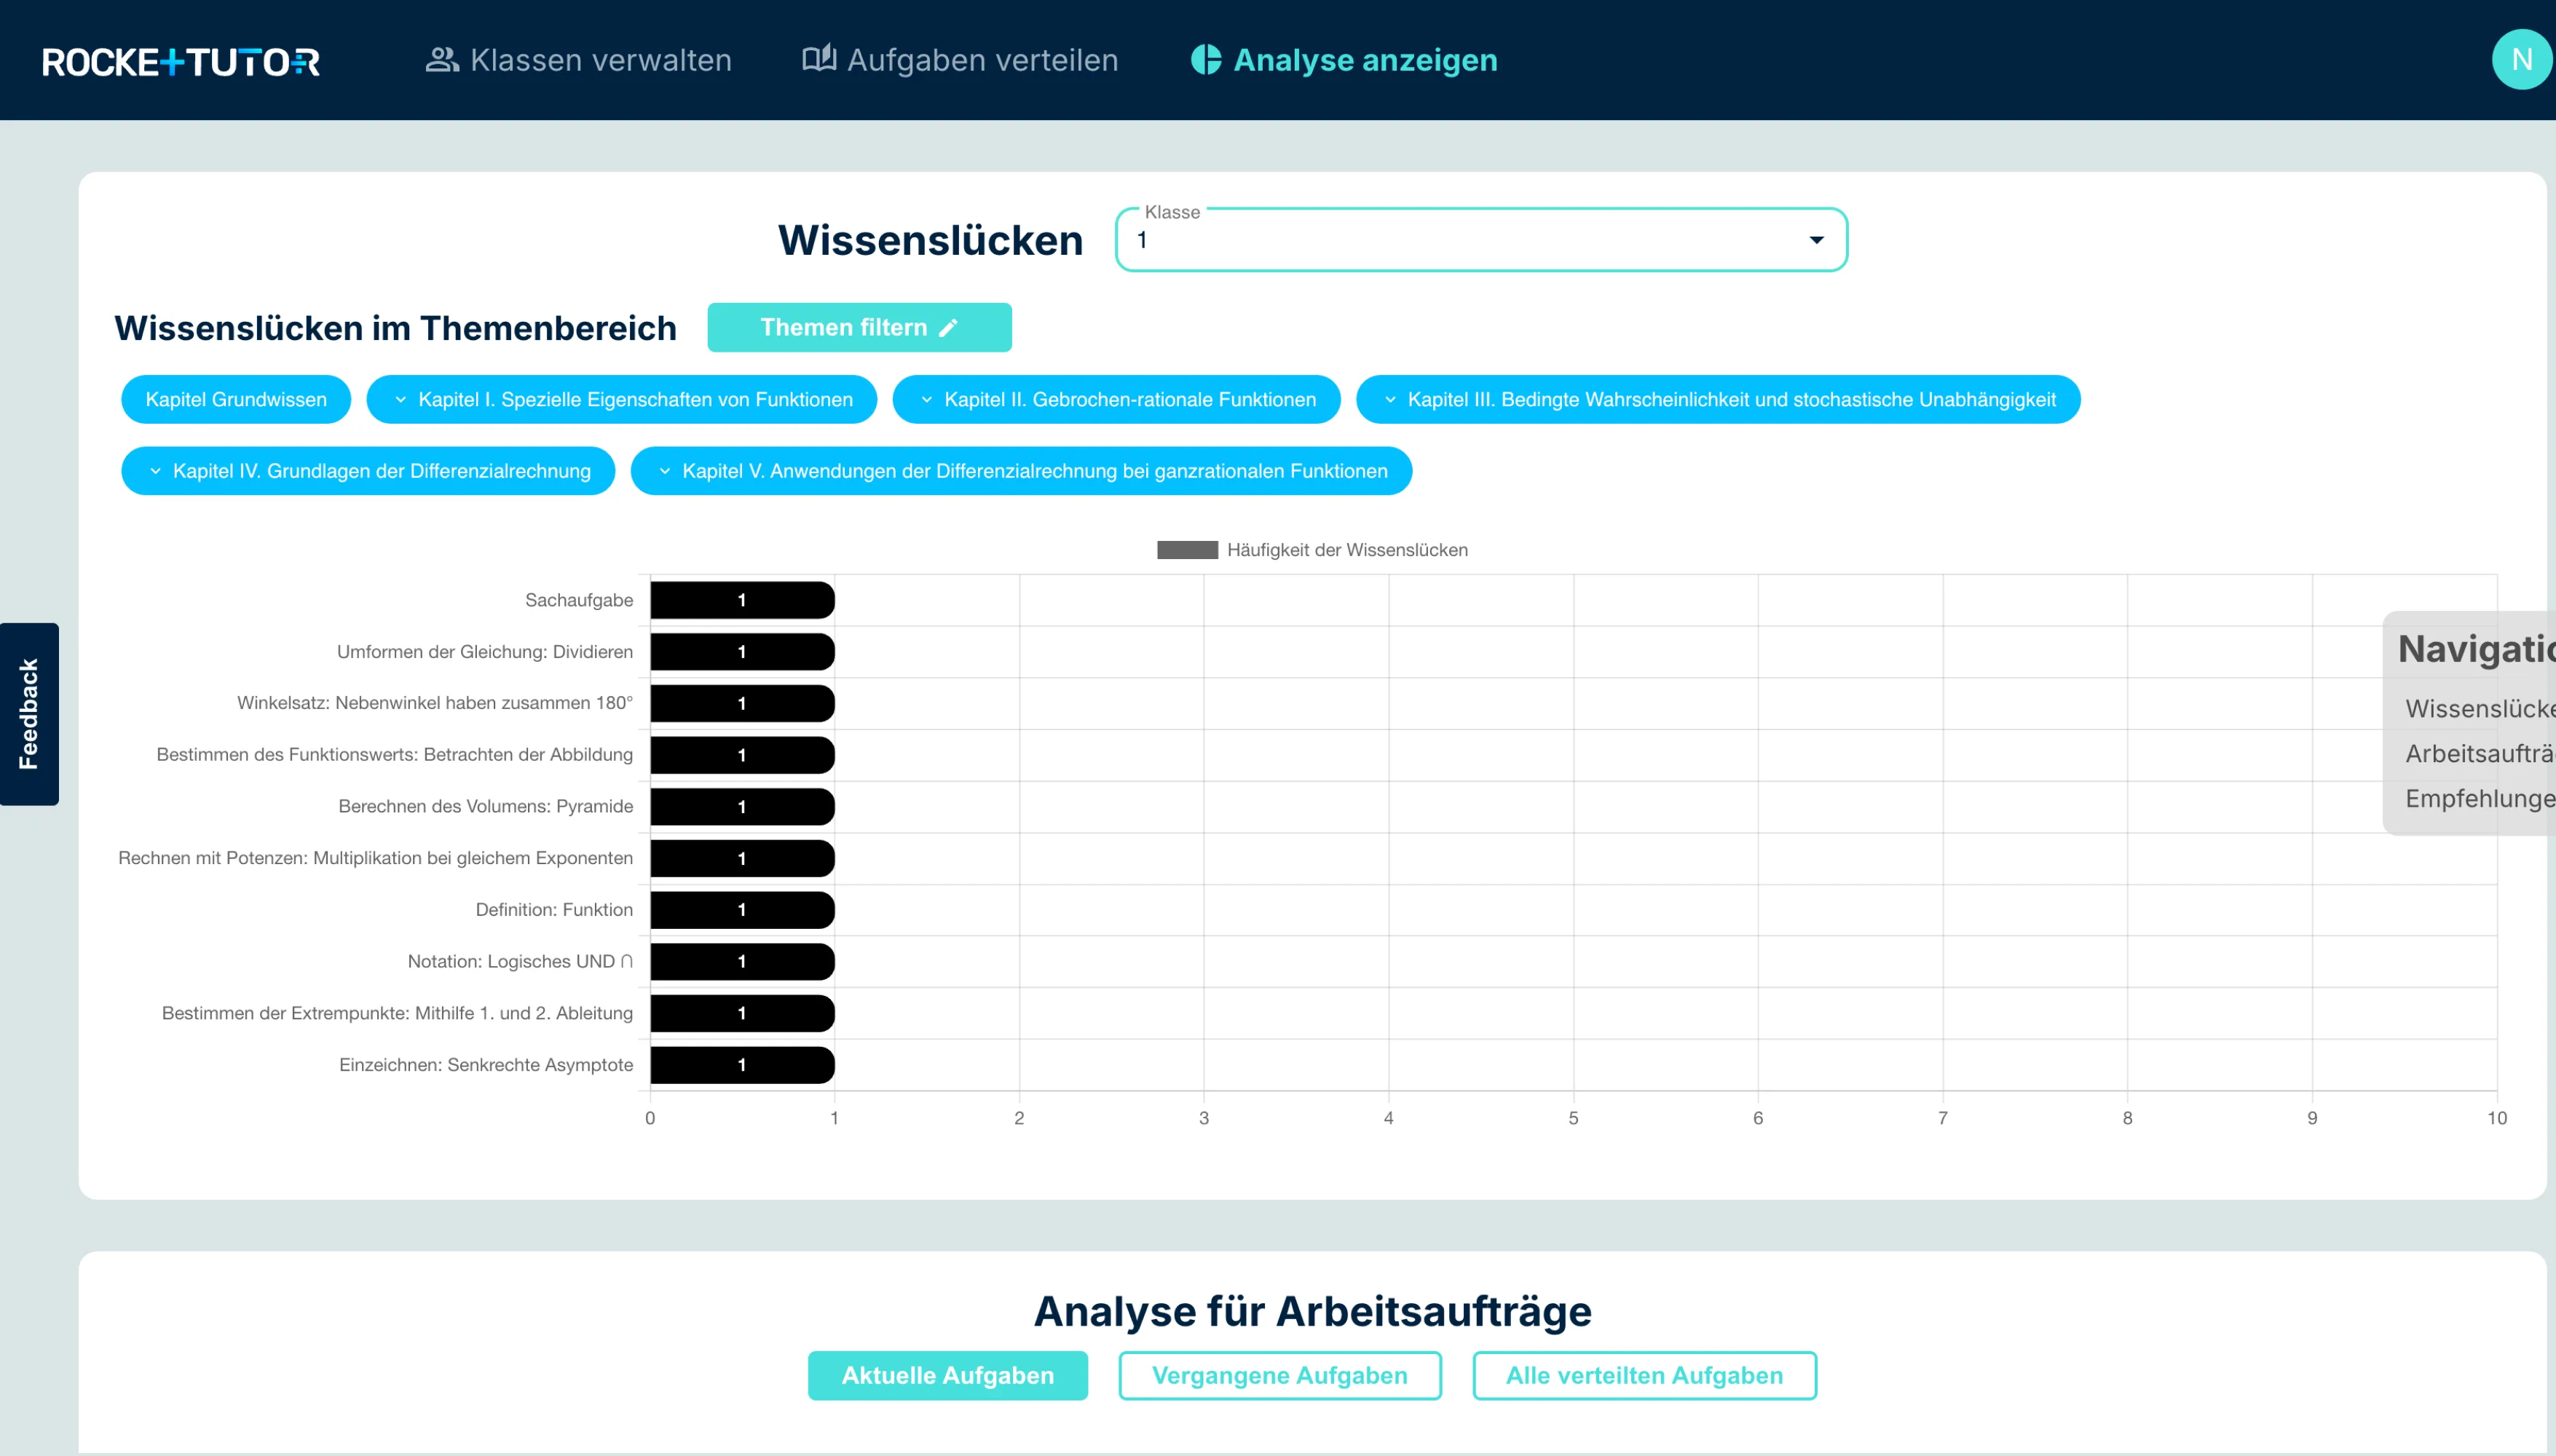Click the Einzeichnen: Senkrechte Asymptote bar

[742, 1065]
